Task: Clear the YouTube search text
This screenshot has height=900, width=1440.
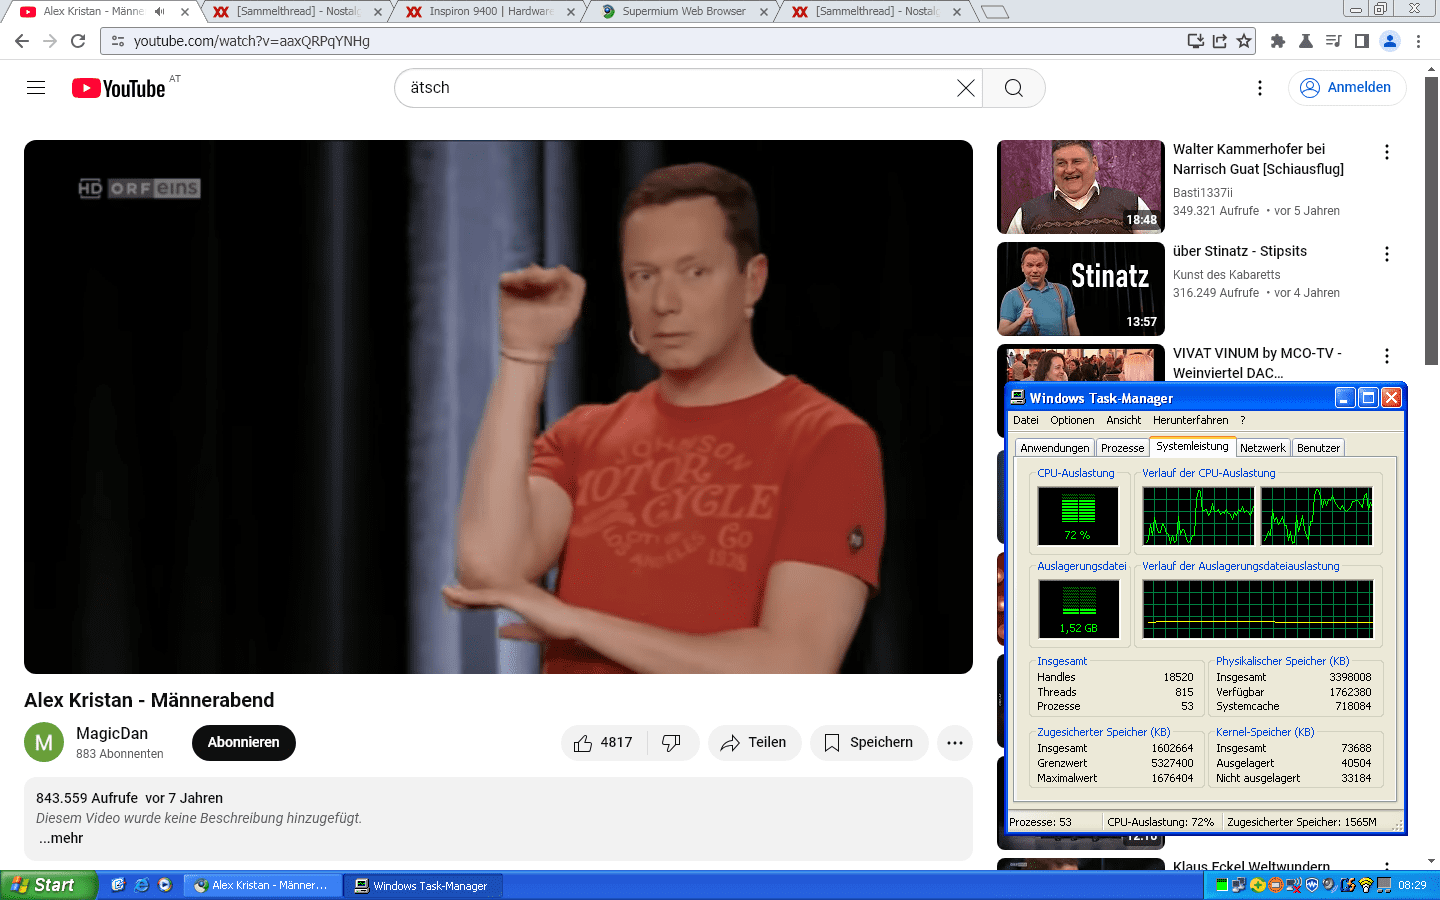Action: (966, 88)
